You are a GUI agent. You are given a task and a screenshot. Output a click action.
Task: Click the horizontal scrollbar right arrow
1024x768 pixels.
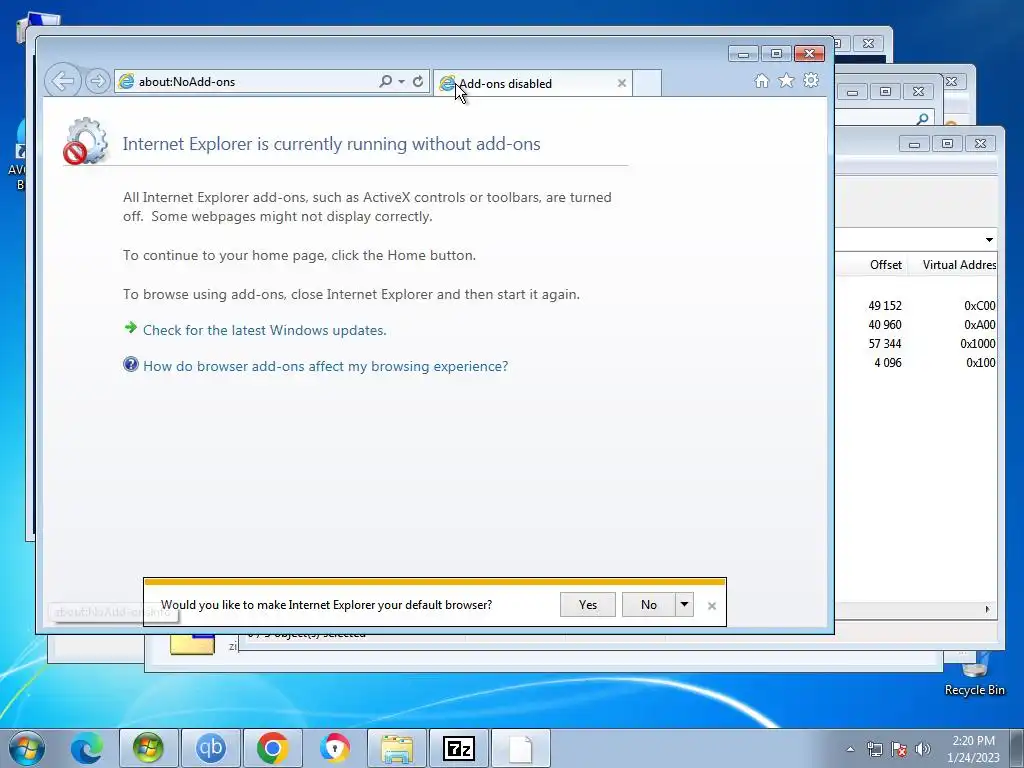coord(987,609)
